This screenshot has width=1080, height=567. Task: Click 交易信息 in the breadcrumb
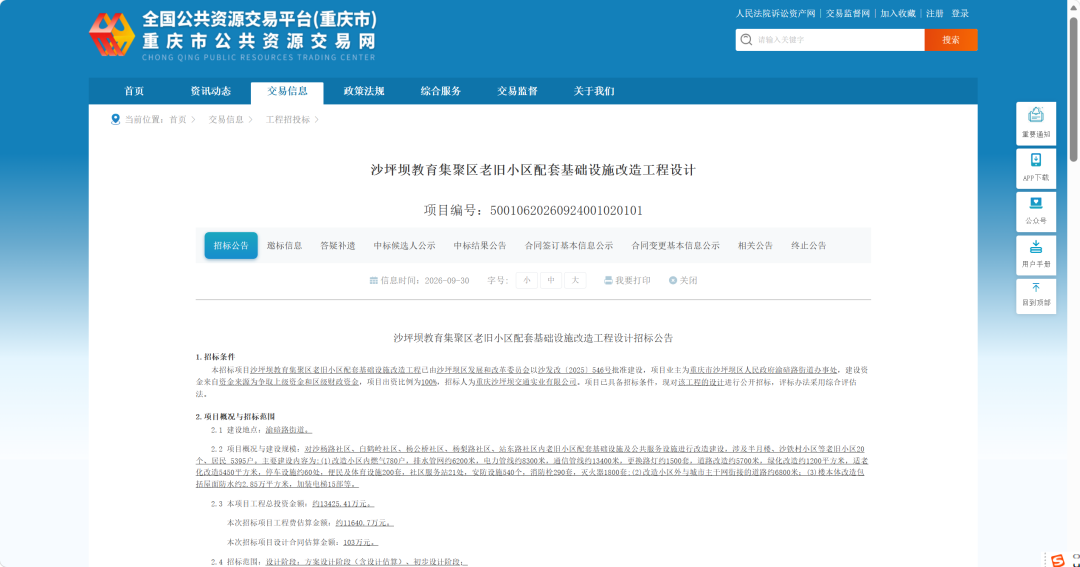point(227,120)
